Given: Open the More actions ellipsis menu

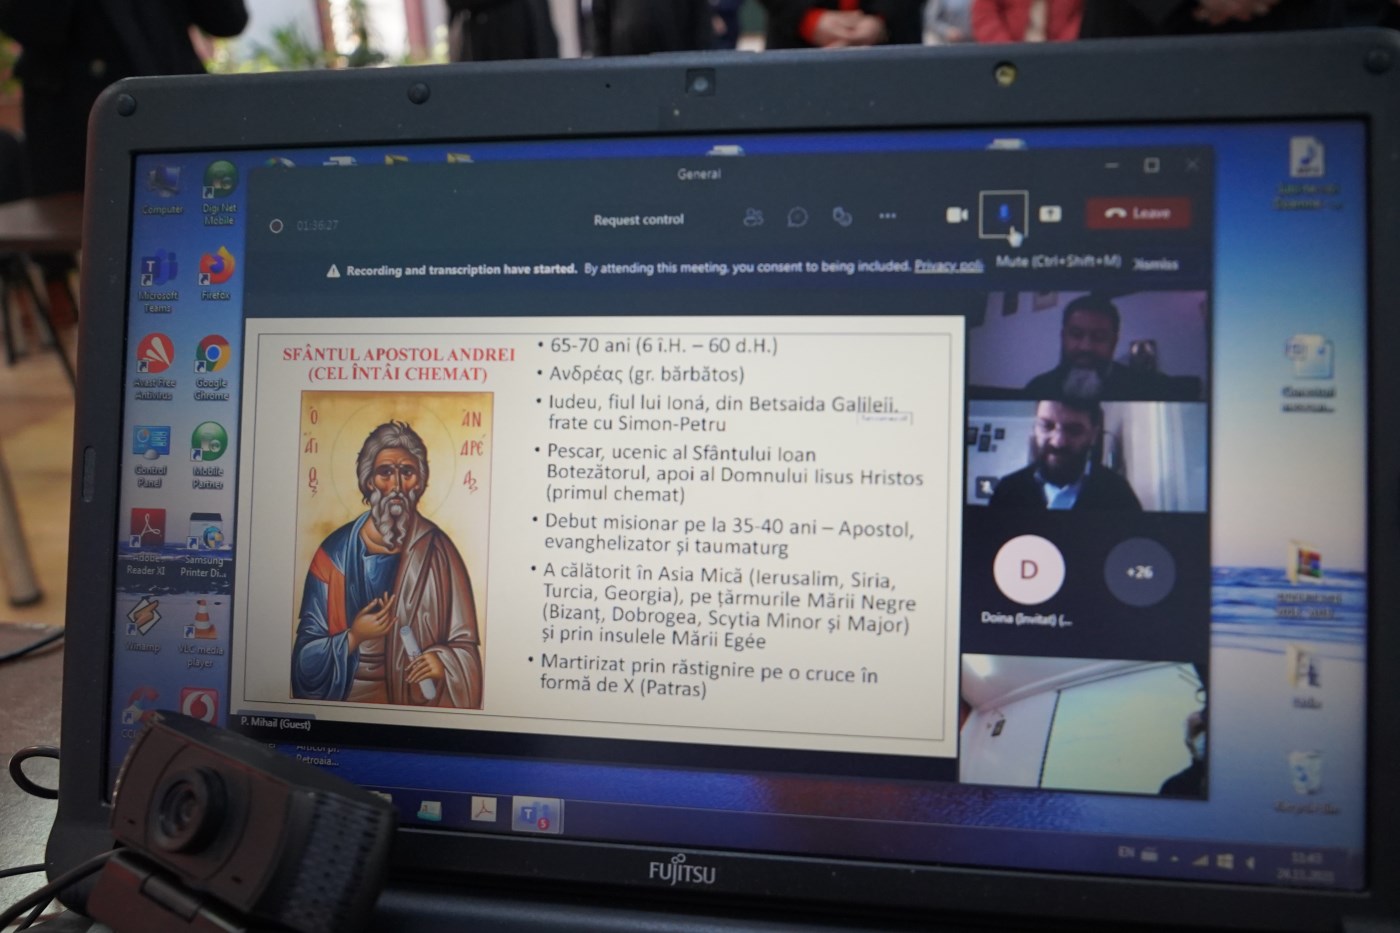Looking at the screenshot, I should point(887,216).
